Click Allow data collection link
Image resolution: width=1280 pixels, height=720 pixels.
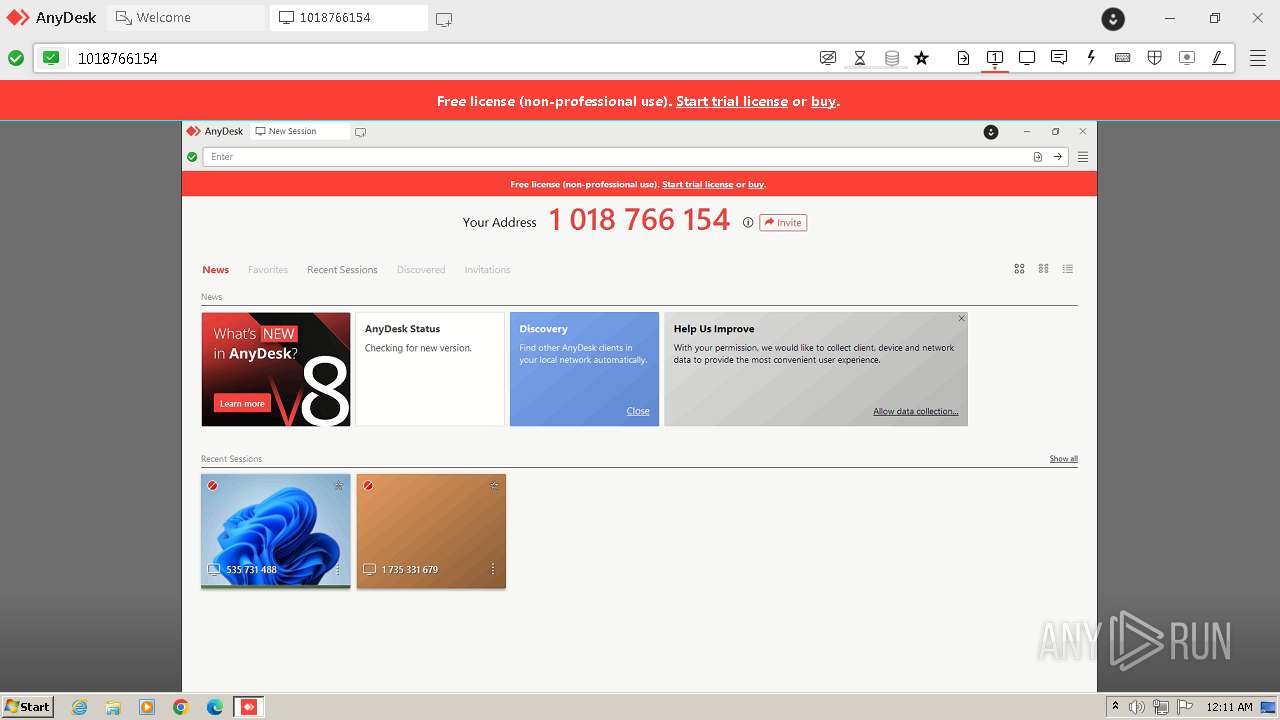tap(915, 411)
